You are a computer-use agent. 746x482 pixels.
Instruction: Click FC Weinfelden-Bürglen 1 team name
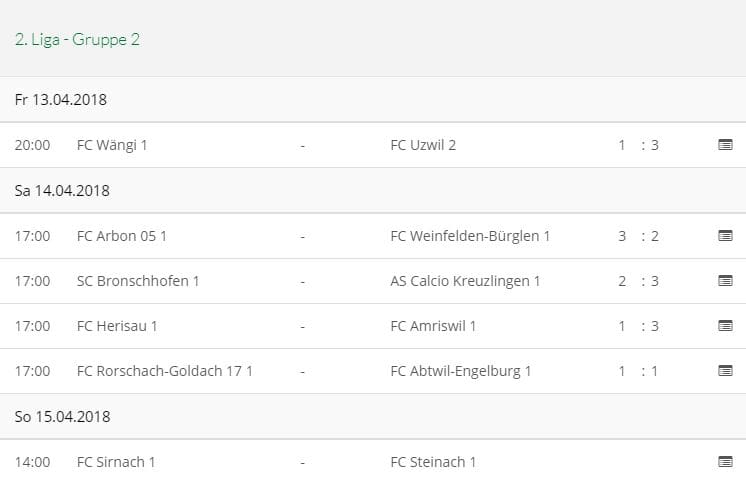coord(470,236)
